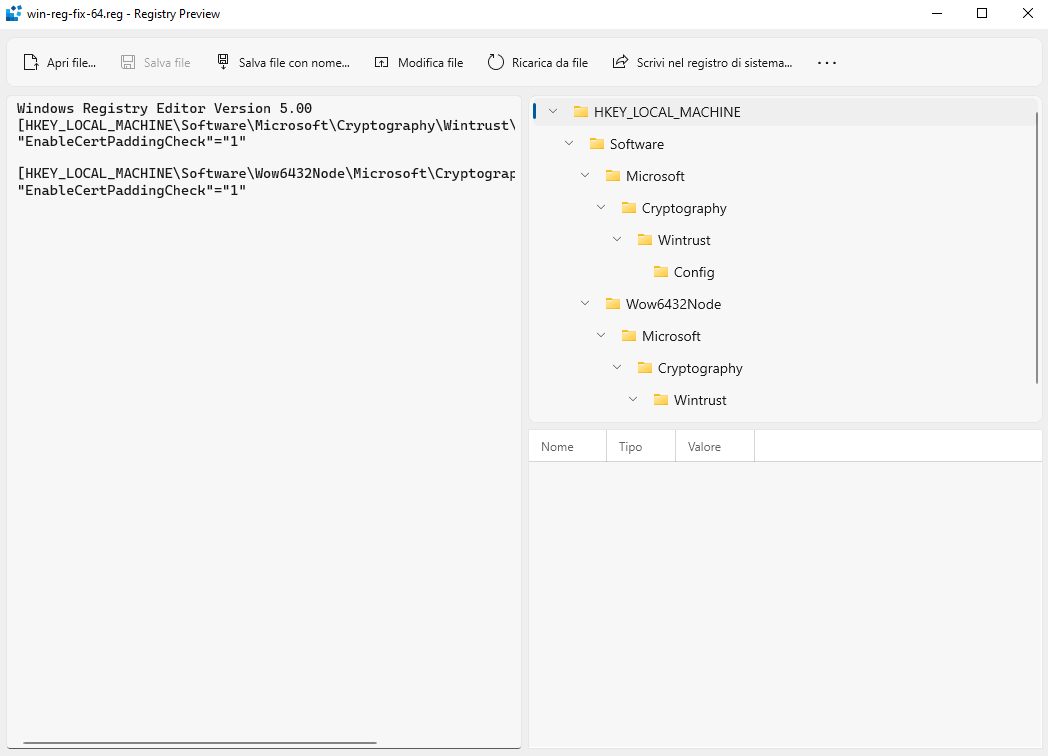This screenshot has width=1048, height=756.
Task: Click the Valore column header
Action: tap(704, 446)
